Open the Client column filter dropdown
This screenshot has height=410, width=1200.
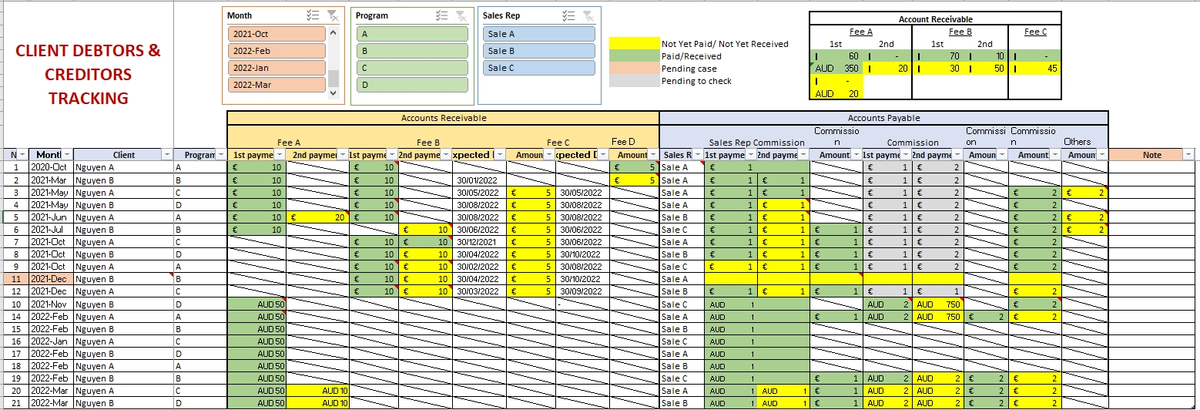pos(165,156)
